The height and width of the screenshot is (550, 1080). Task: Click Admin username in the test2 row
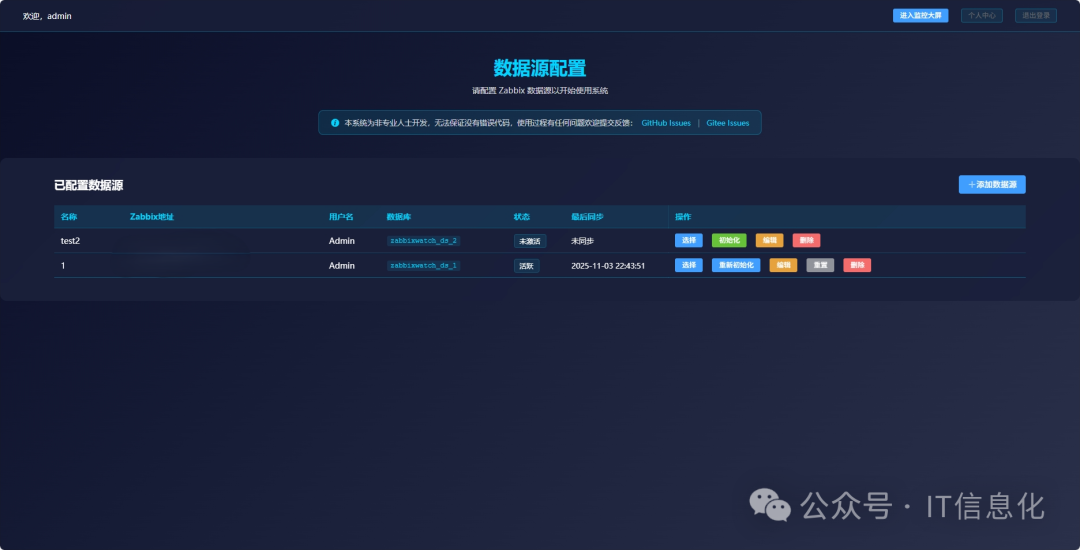coord(342,241)
